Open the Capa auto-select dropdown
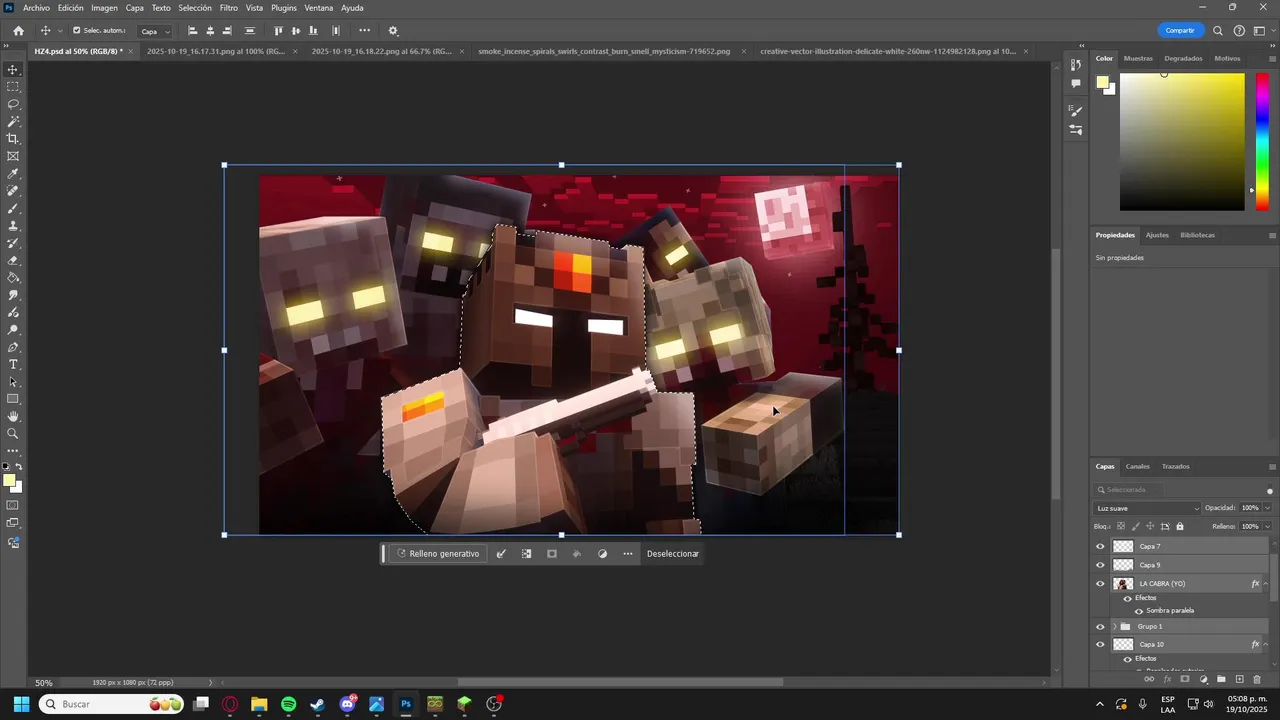Viewport: 1280px width, 720px height. coord(154,31)
